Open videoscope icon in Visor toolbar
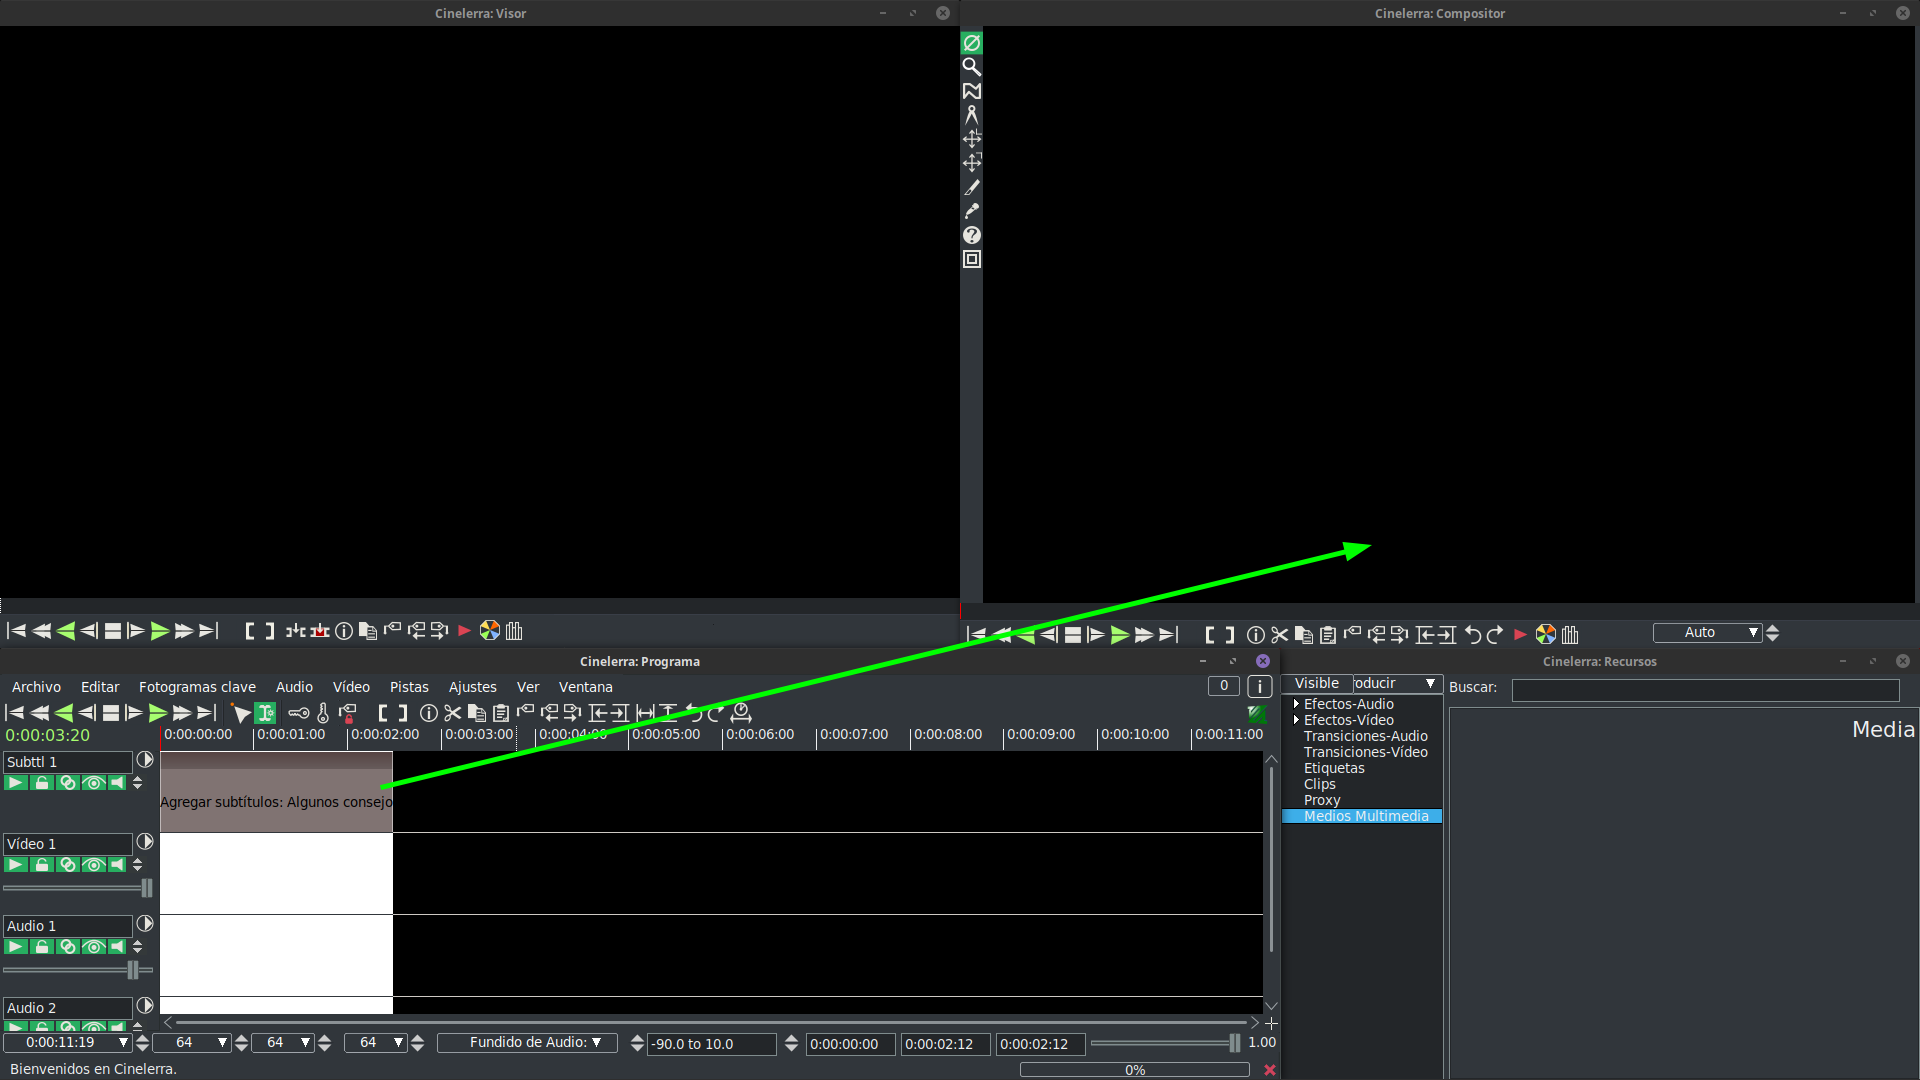Screen dimensions: 1920x1080 click(x=489, y=631)
